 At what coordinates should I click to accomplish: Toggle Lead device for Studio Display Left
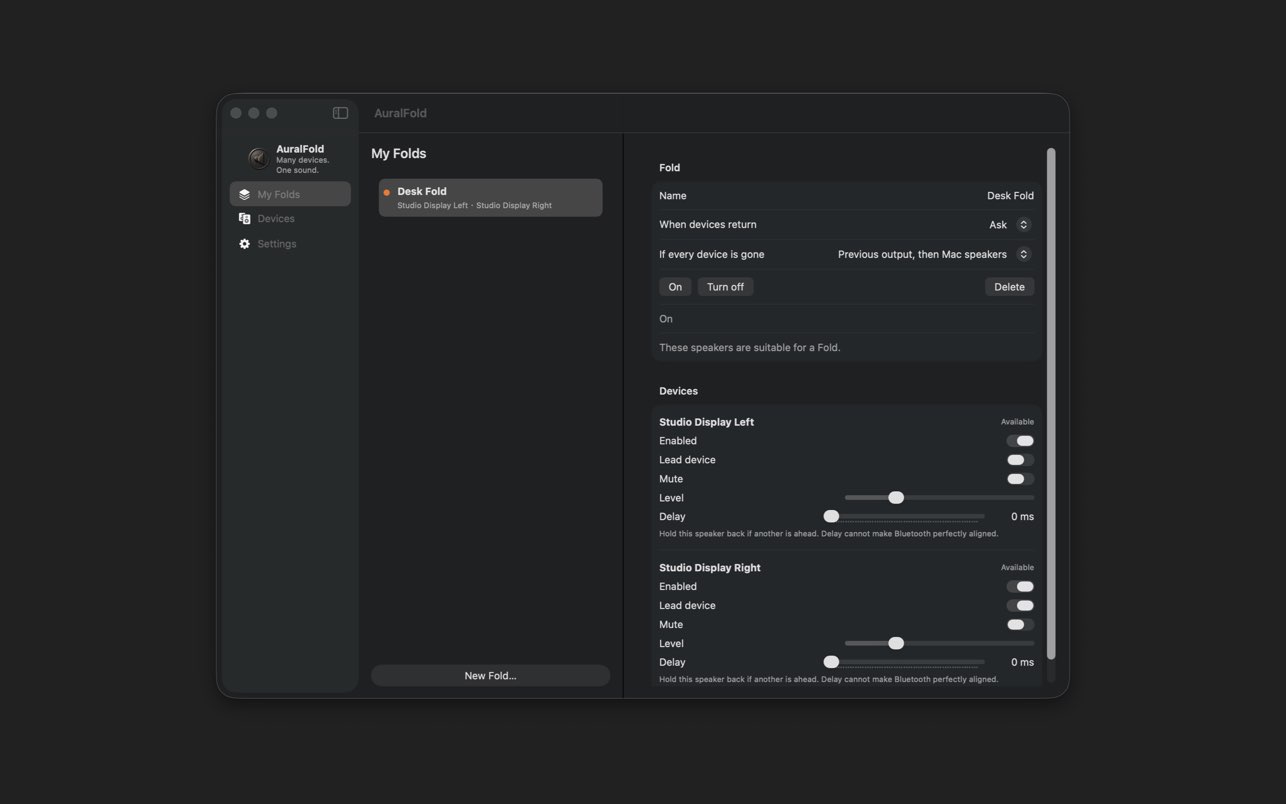click(1020, 460)
